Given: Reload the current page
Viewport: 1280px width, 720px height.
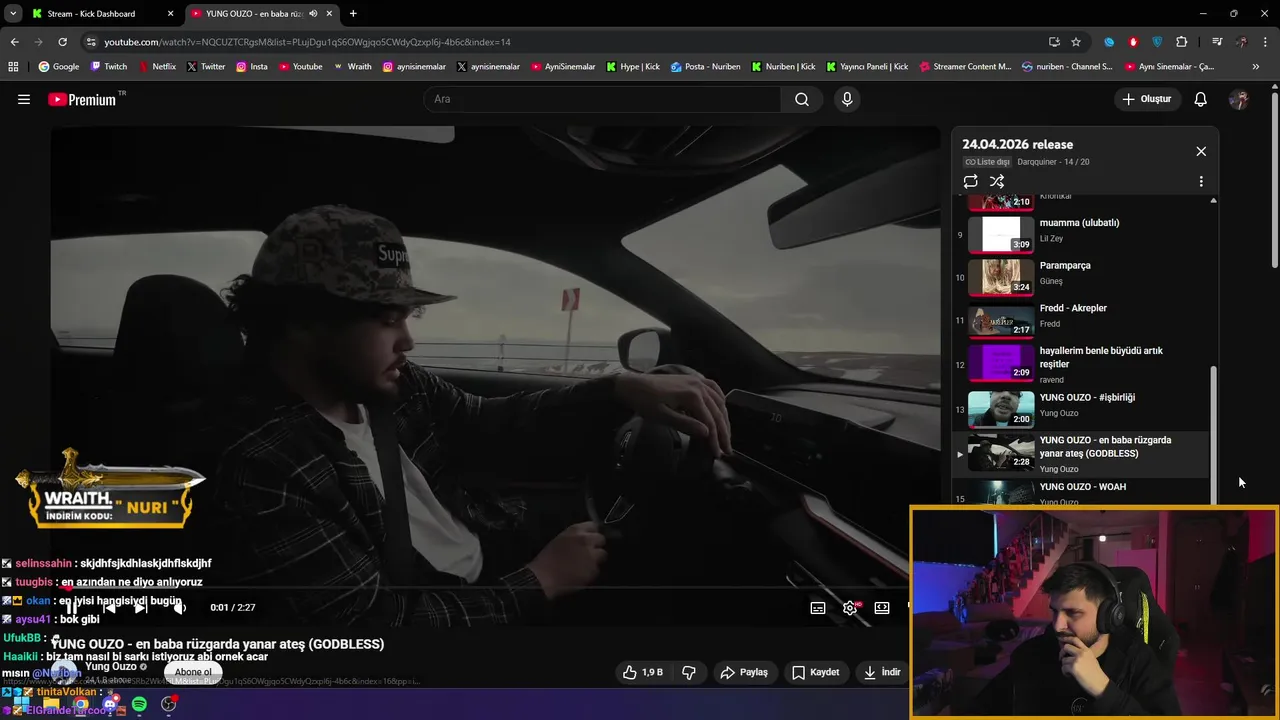Looking at the screenshot, I should (62, 42).
